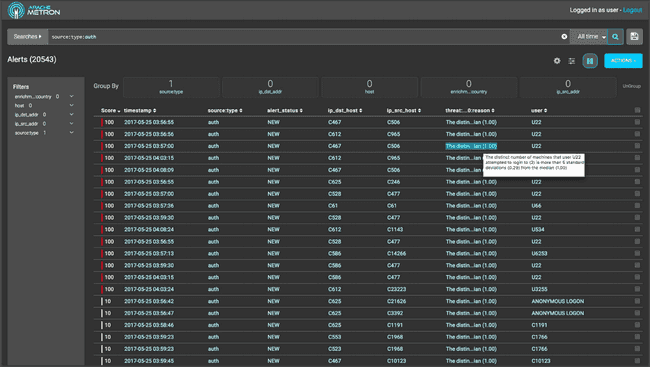Click the Filters panel heading
Image resolution: width=650 pixels, height=367 pixels.
21,87
